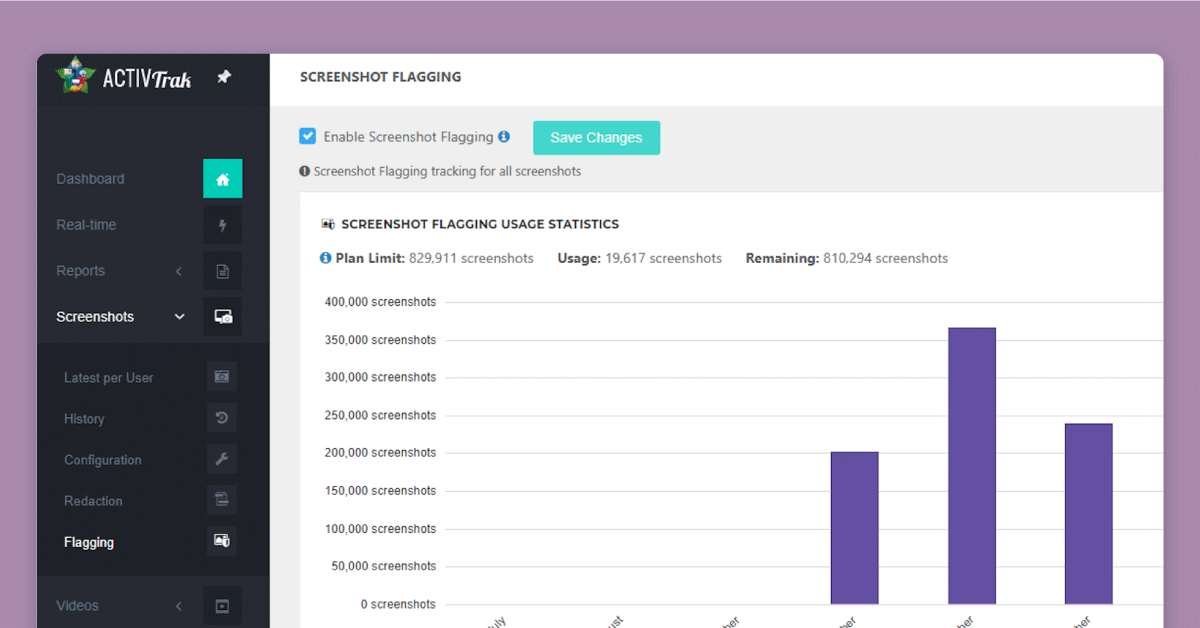
Task: Click the Screenshot Flagging page title
Action: [381, 77]
